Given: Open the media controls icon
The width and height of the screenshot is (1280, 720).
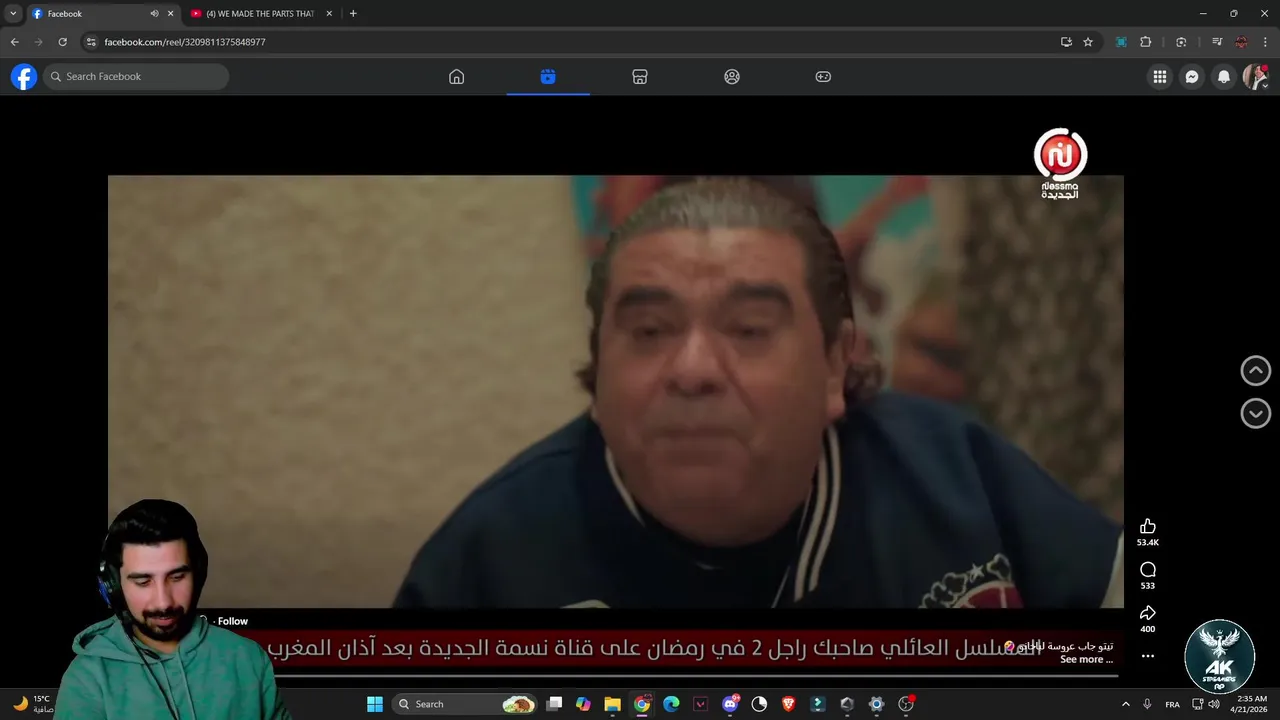Looking at the screenshot, I should [x=1217, y=42].
